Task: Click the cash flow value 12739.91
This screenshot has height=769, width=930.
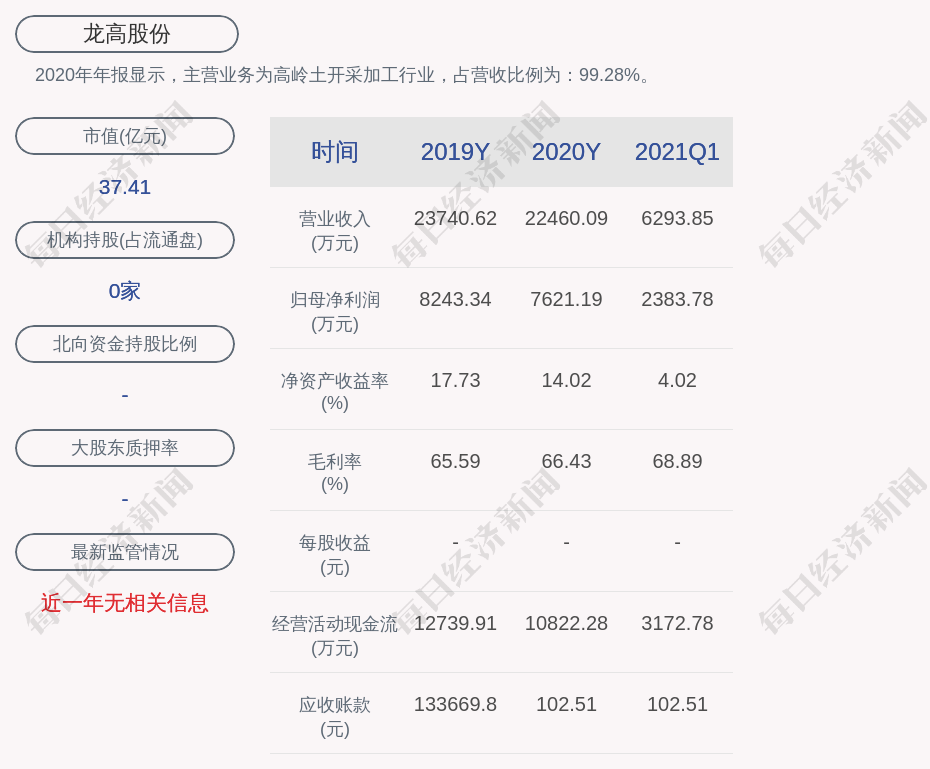Action: coord(455,623)
